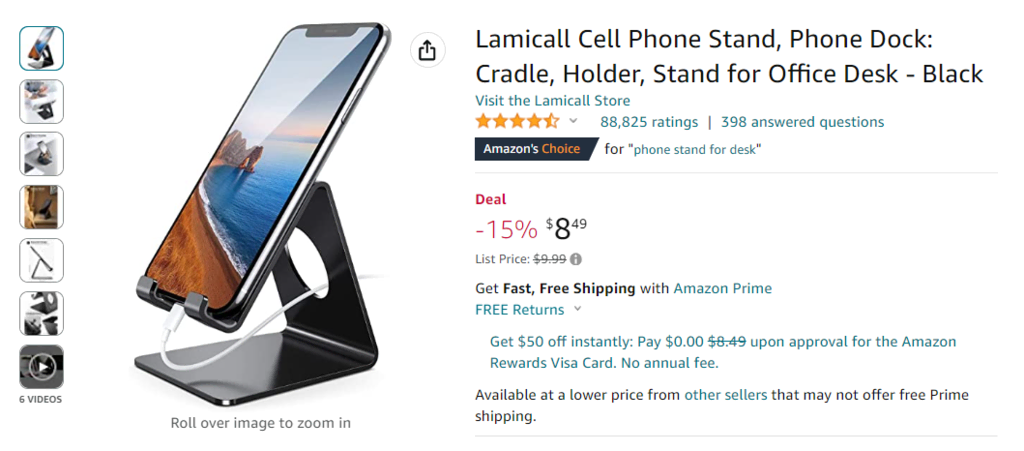
Task: Select the fifth thumbnail showing stand side profile
Action: click(41, 260)
